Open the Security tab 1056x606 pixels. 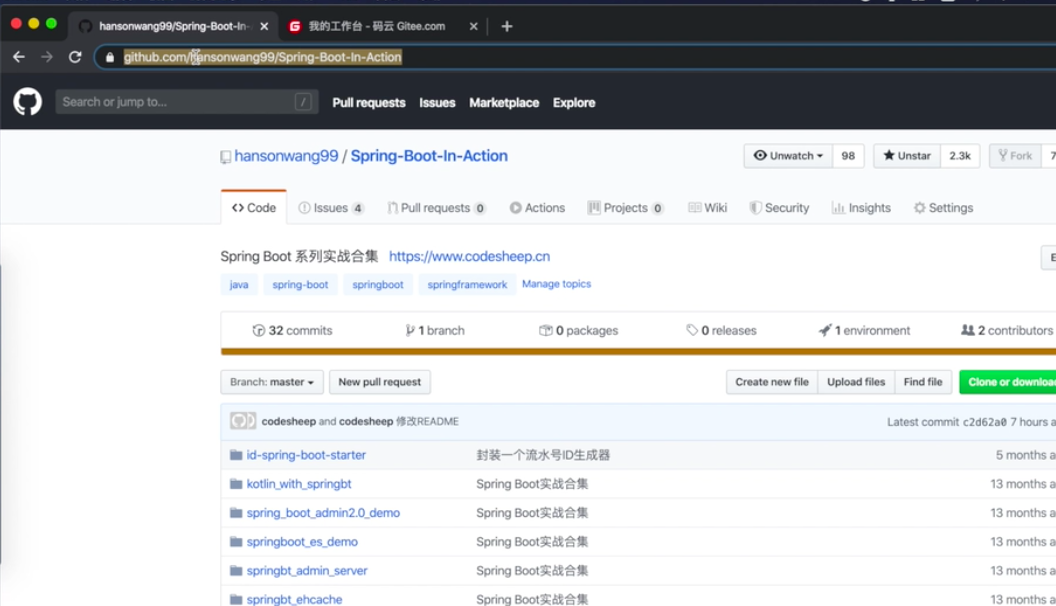tap(779, 208)
